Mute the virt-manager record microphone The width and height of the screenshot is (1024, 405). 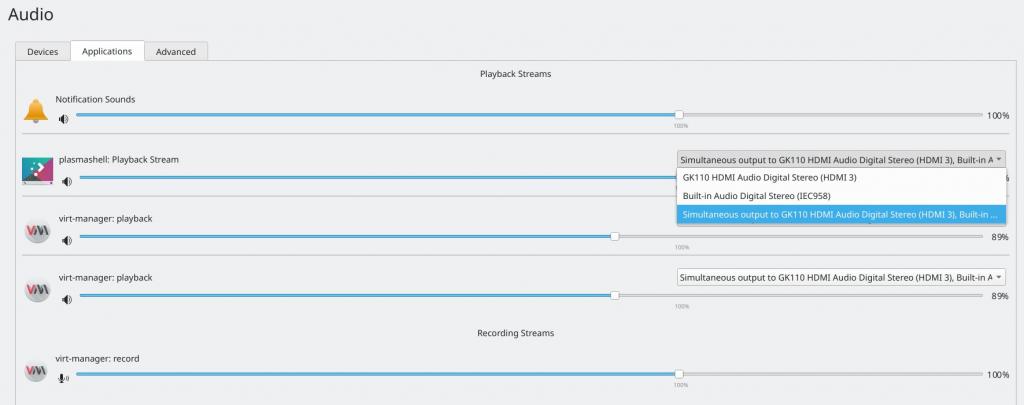point(64,378)
